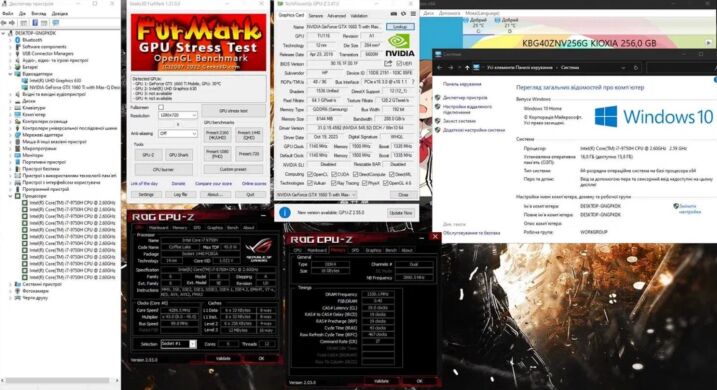This screenshot has width=717, height=390.
Task: Enable the Fullscreen checkbox in FurMark
Action: click(161, 107)
